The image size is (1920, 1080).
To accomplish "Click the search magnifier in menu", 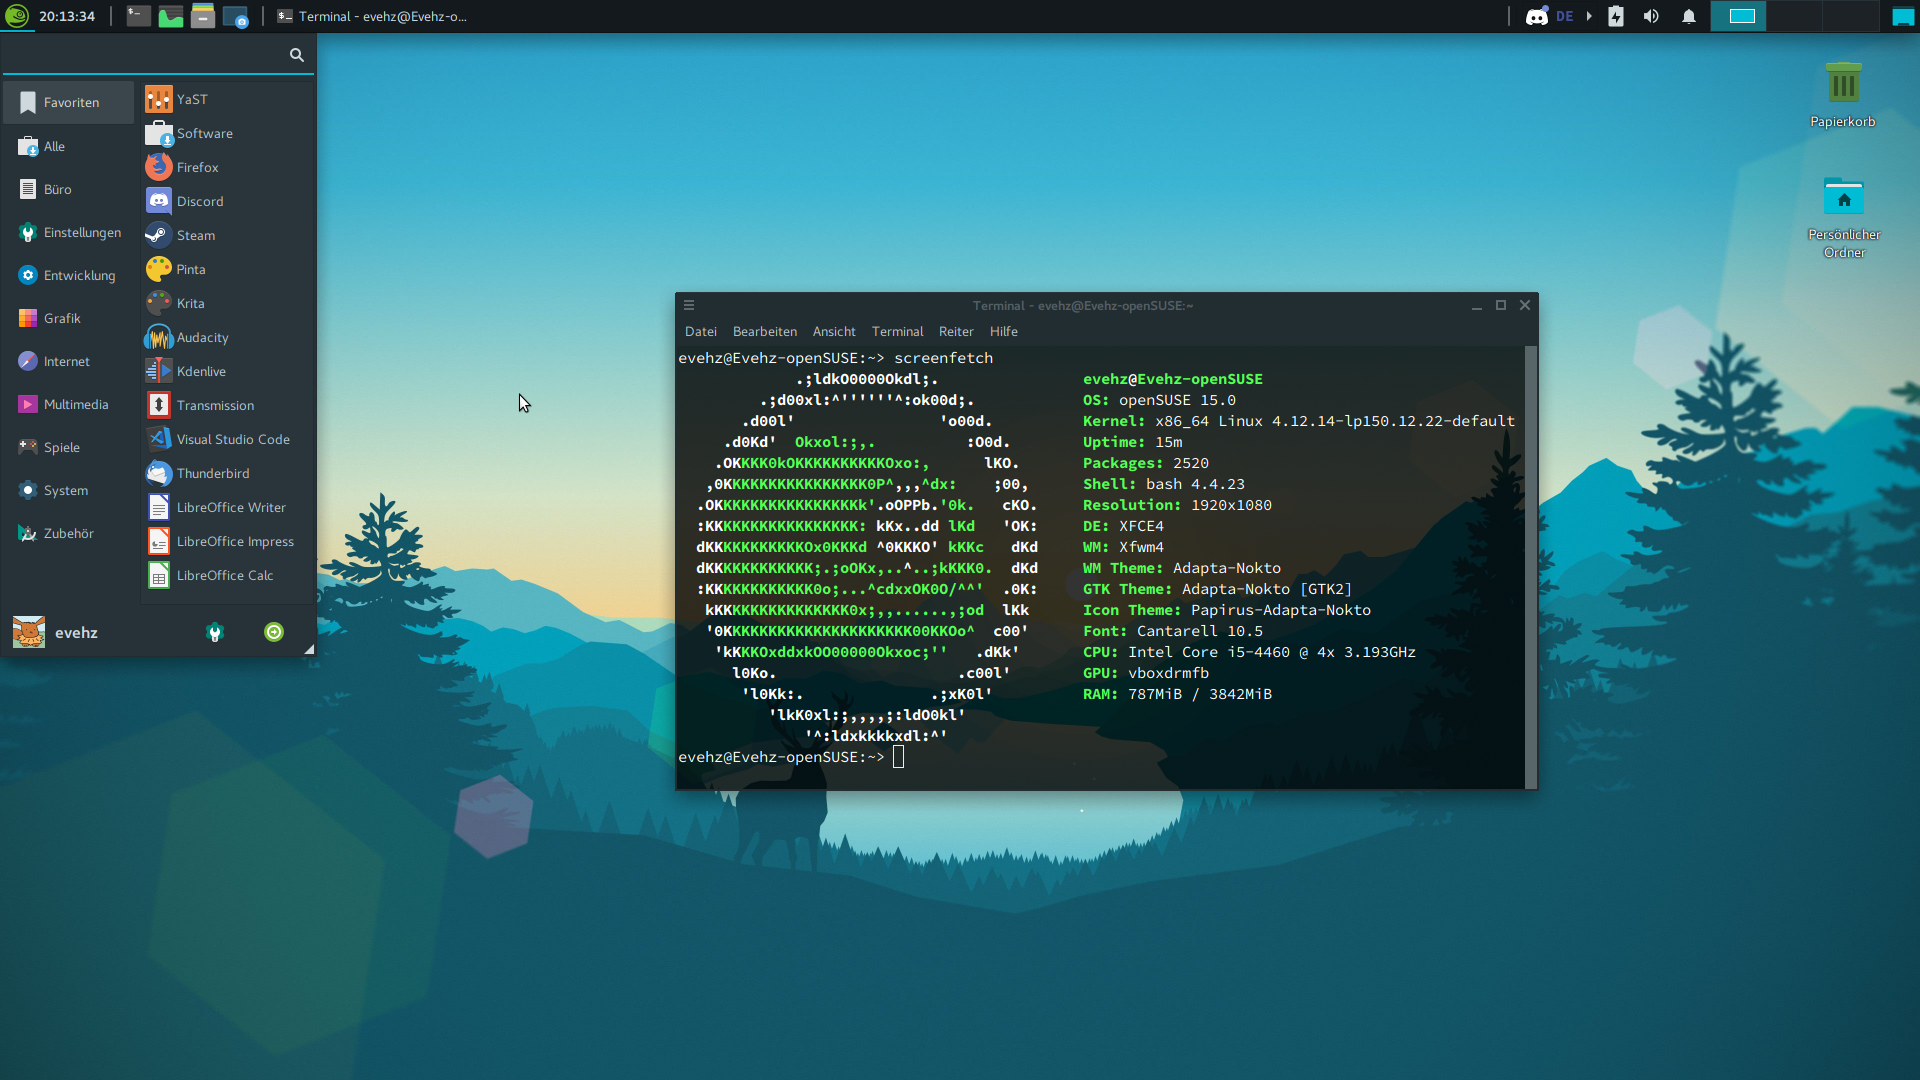I will coord(296,55).
